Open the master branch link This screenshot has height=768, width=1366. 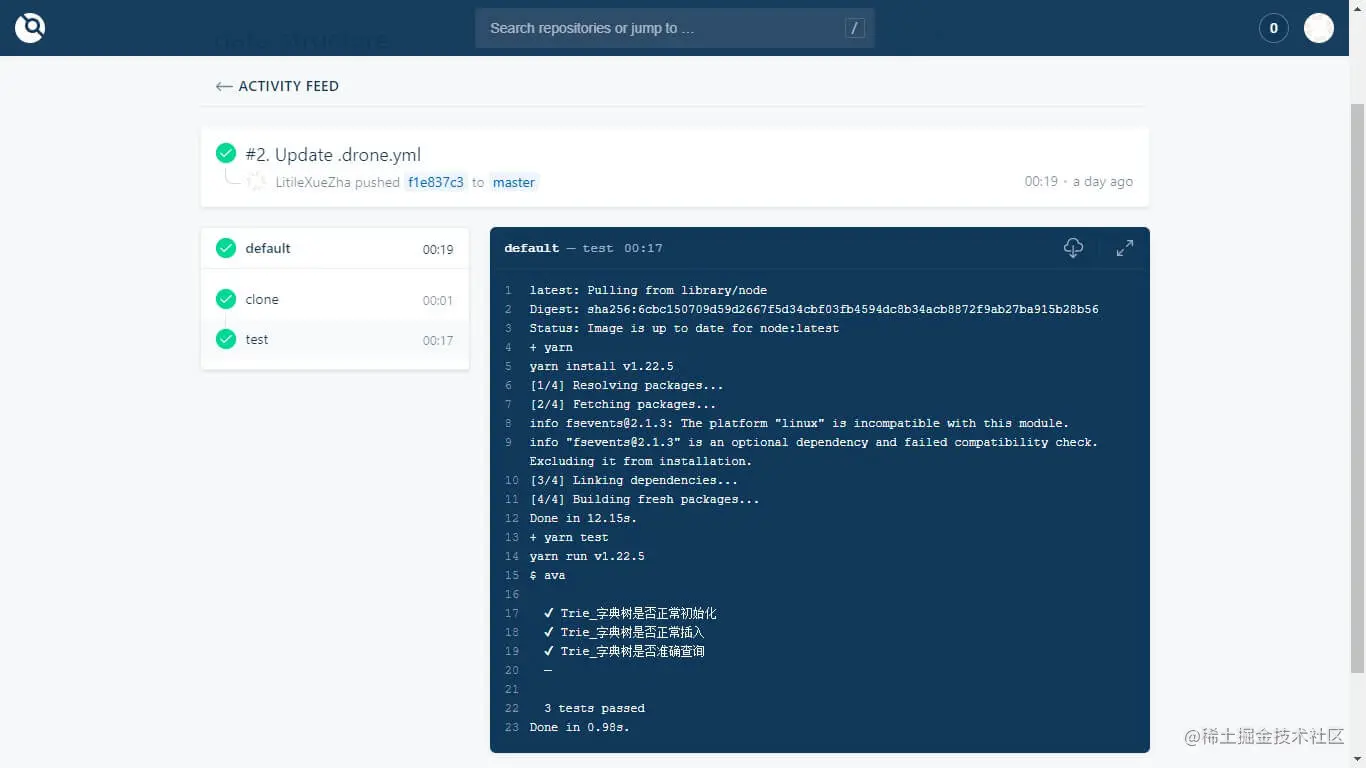tap(514, 182)
